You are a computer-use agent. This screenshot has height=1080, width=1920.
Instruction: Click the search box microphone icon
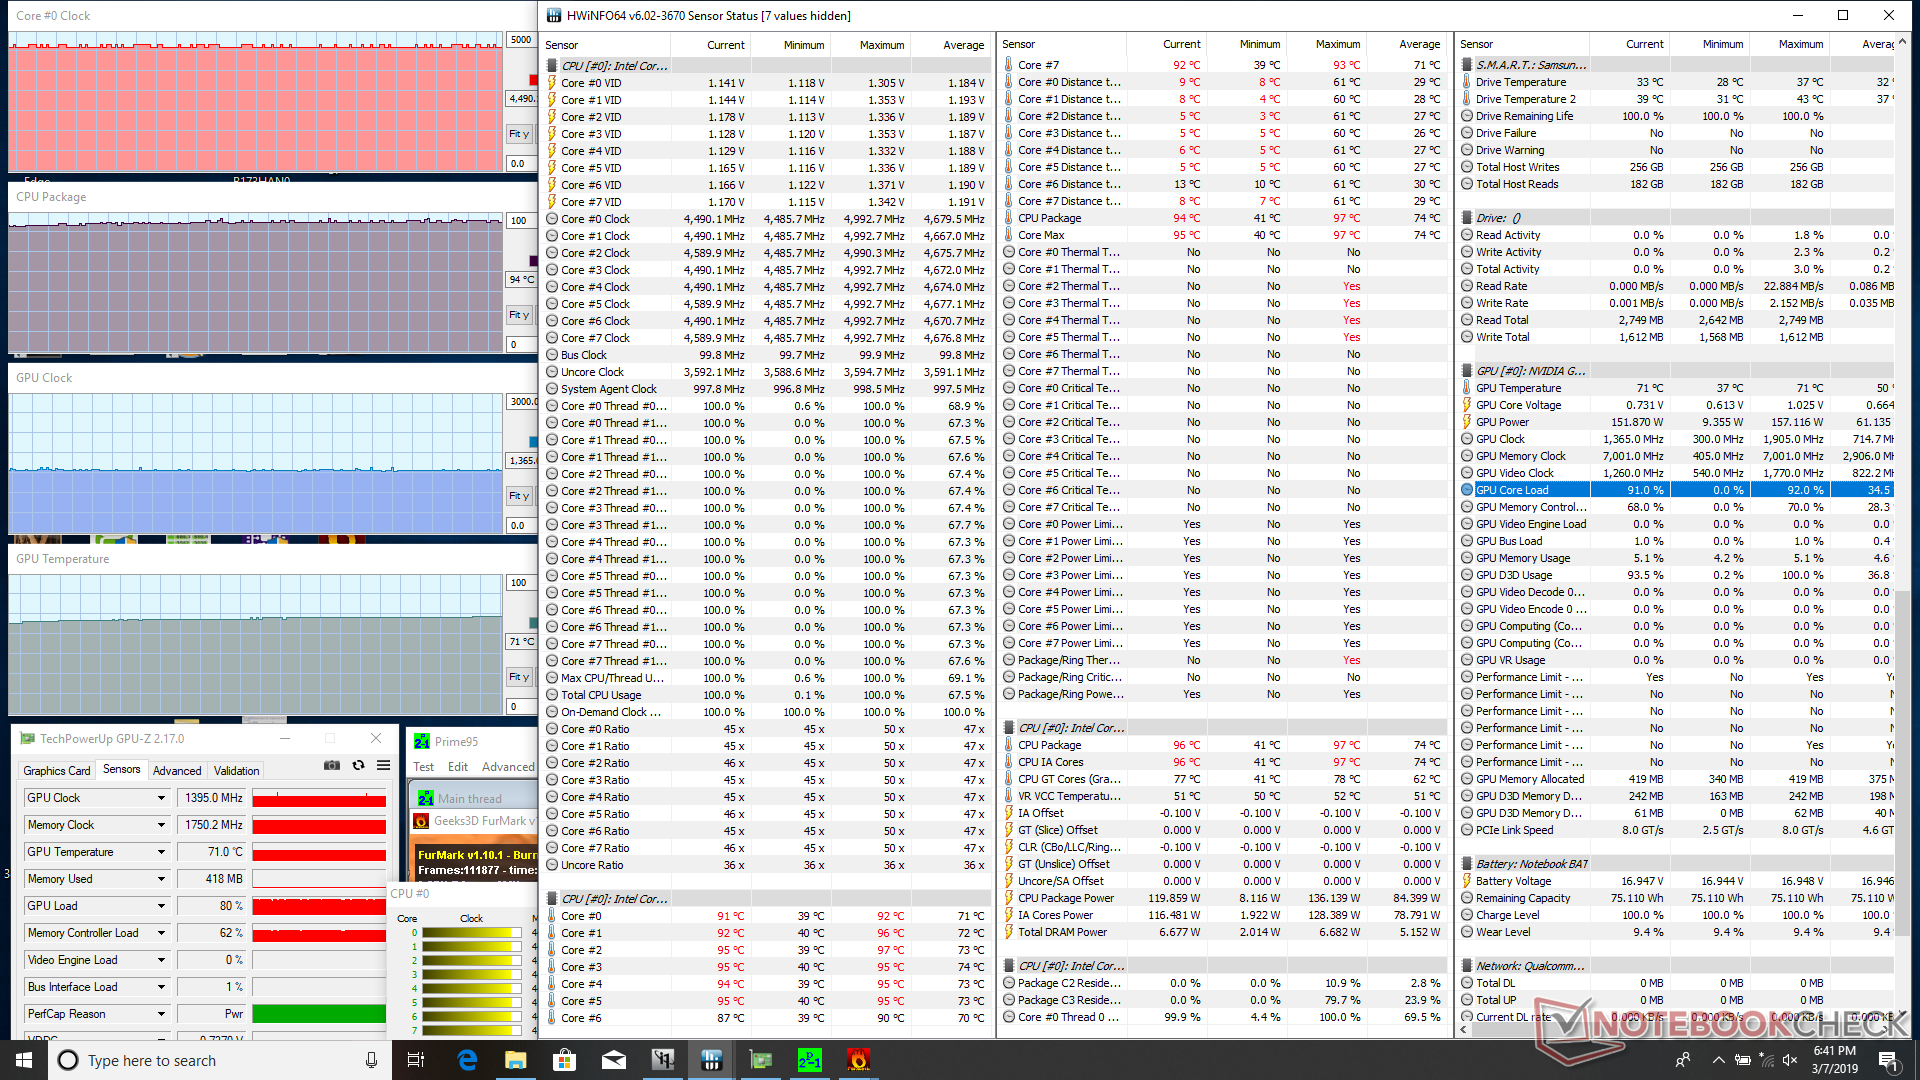click(x=371, y=1060)
